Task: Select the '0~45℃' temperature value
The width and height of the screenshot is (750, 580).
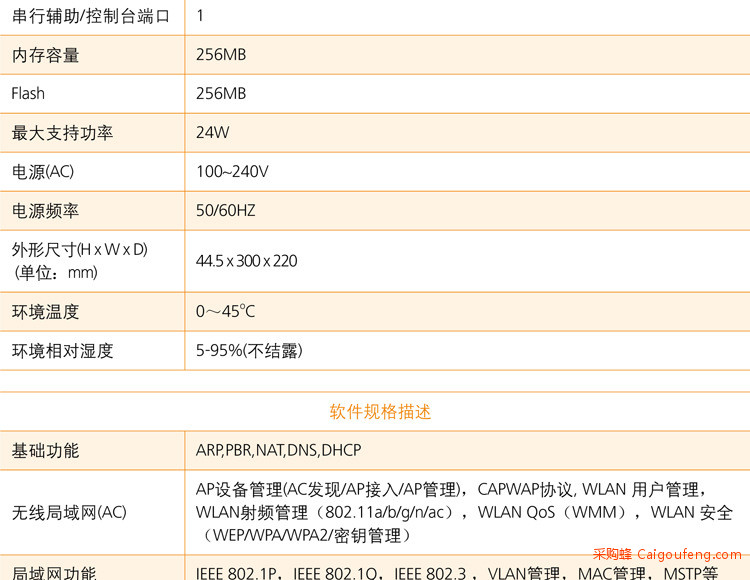Action: 225,312
